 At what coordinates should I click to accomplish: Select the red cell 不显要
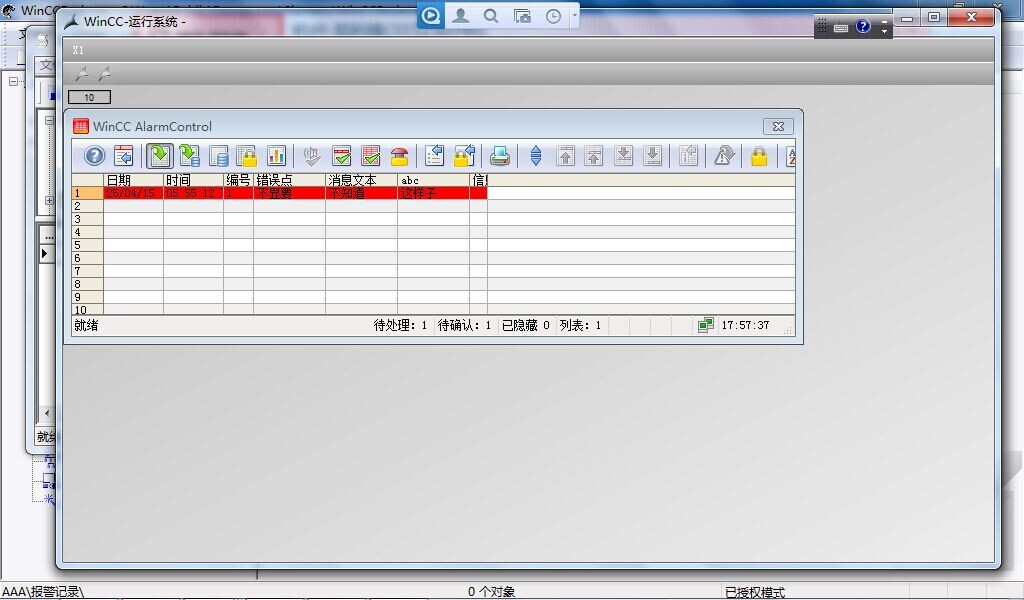[x=289, y=193]
